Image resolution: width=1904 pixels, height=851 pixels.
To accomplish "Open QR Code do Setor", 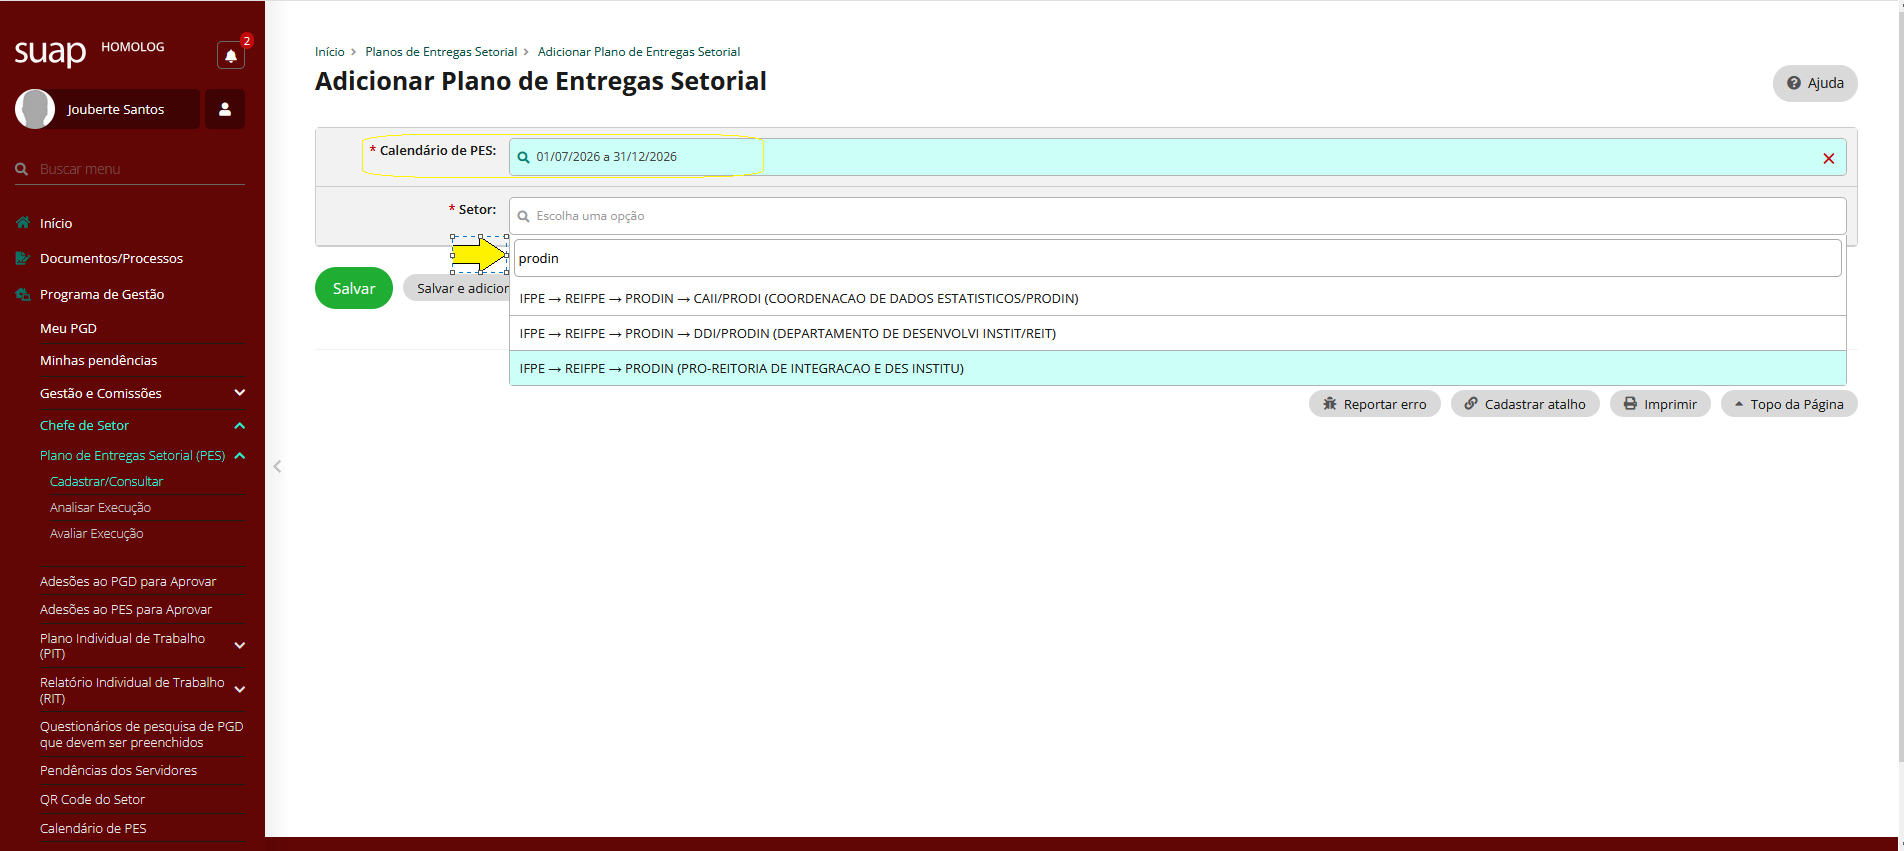I will point(92,799).
